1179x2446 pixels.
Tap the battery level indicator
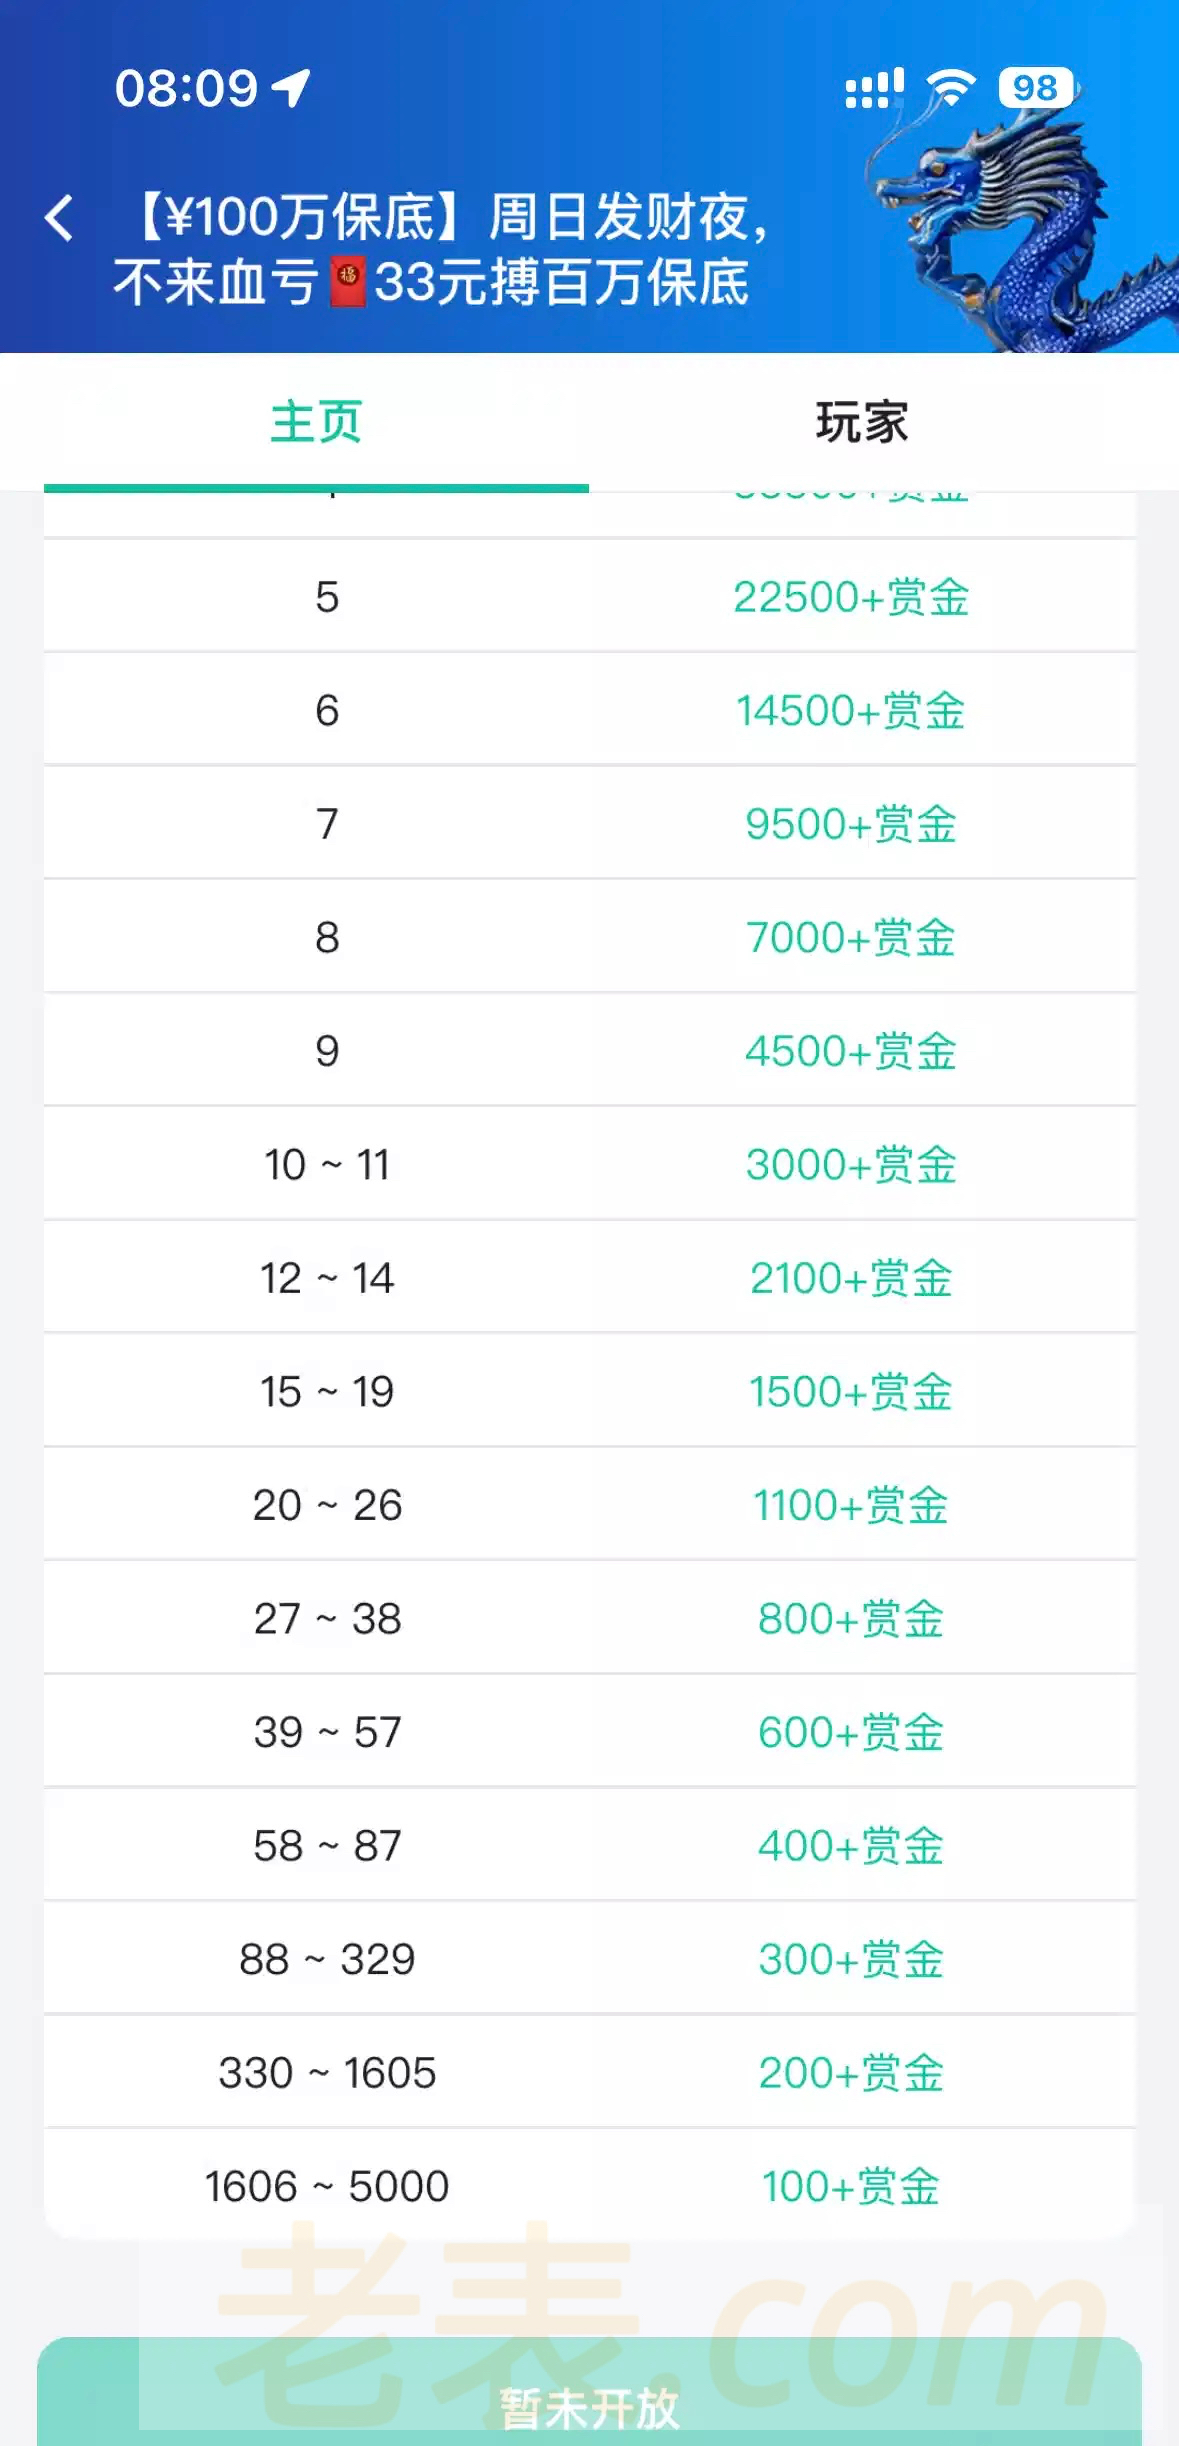point(1036,88)
